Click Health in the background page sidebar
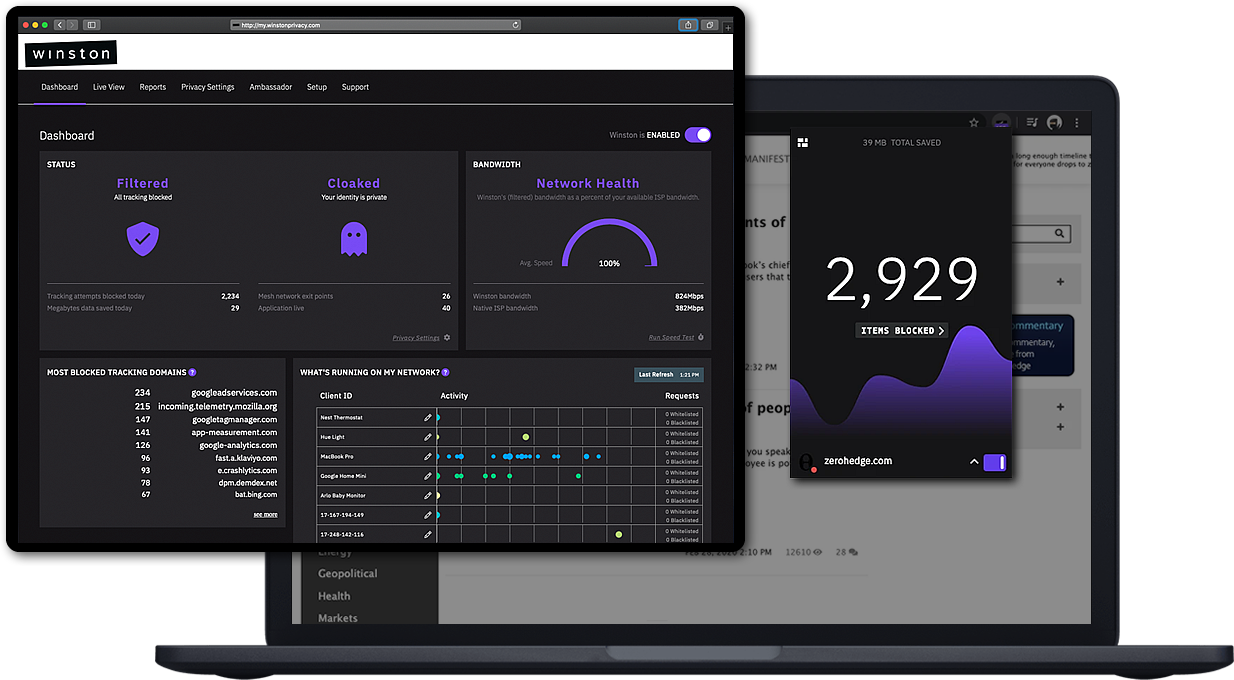The height and width of the screenshot is (680, 1234). click(x=334, y=596)
